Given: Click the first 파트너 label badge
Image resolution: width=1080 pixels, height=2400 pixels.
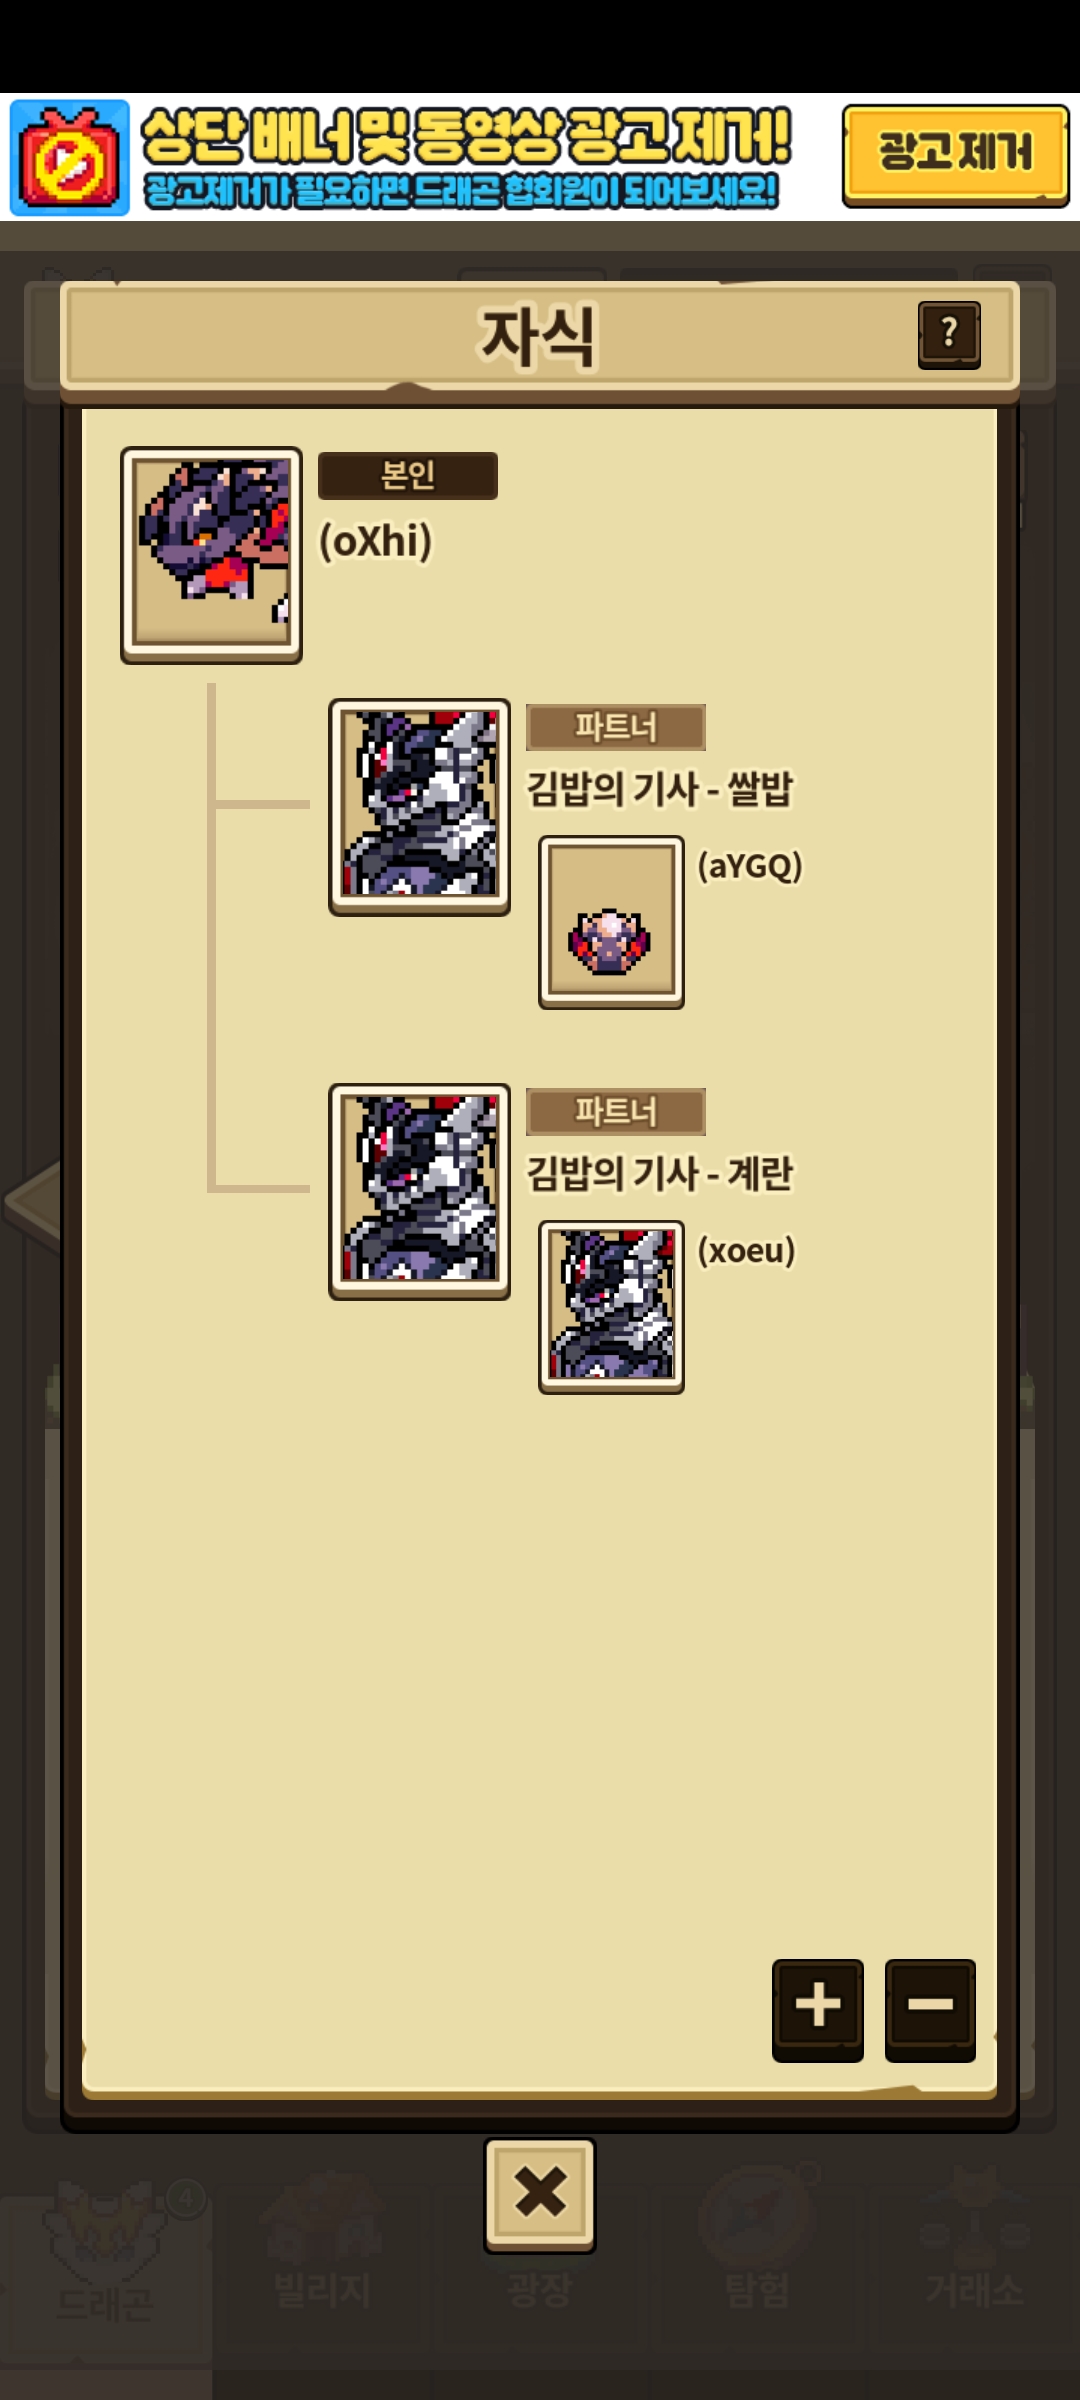Looking at the screenshot, I should [x=615, y=727].
